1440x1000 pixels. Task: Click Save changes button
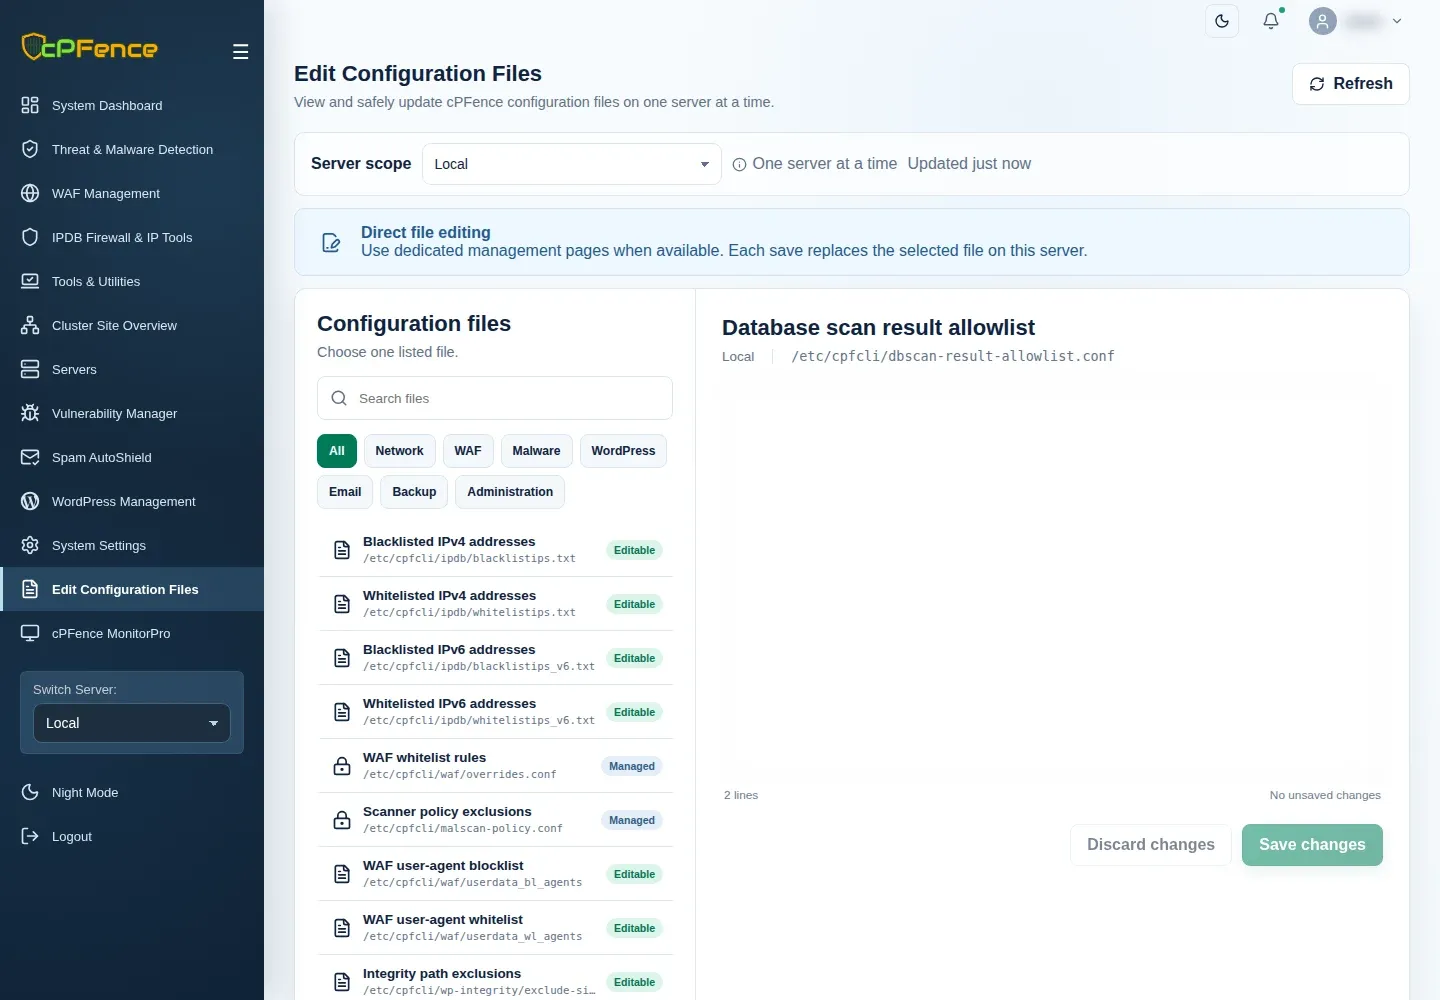1312,845
